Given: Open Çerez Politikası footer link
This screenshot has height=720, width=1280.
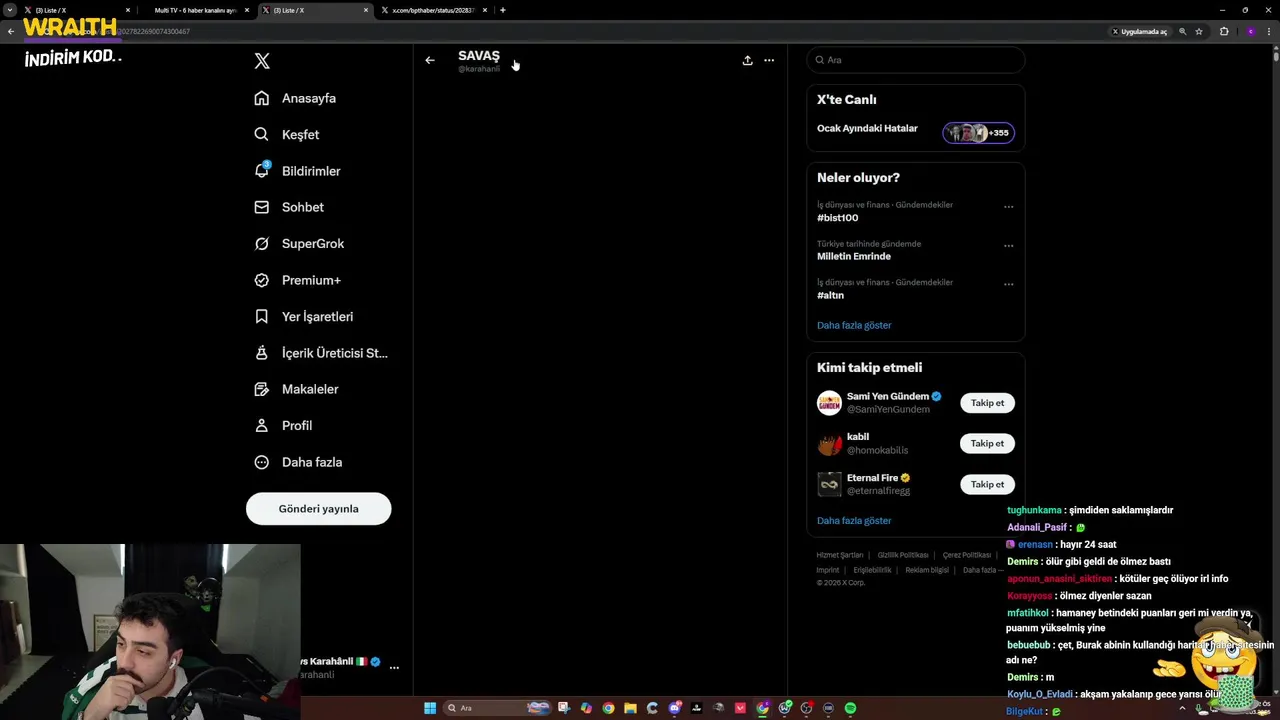Looking at the screenshot, I should coord(967,555).
